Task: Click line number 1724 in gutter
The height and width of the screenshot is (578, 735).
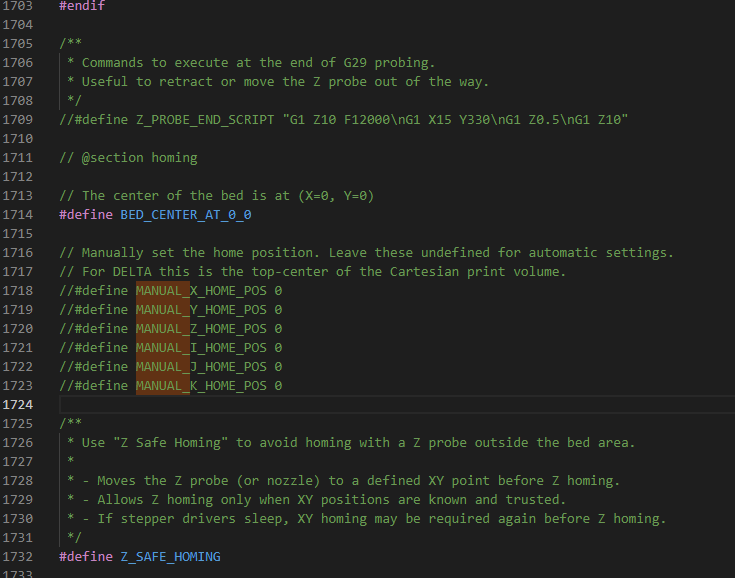Action: tap(18, 405)
